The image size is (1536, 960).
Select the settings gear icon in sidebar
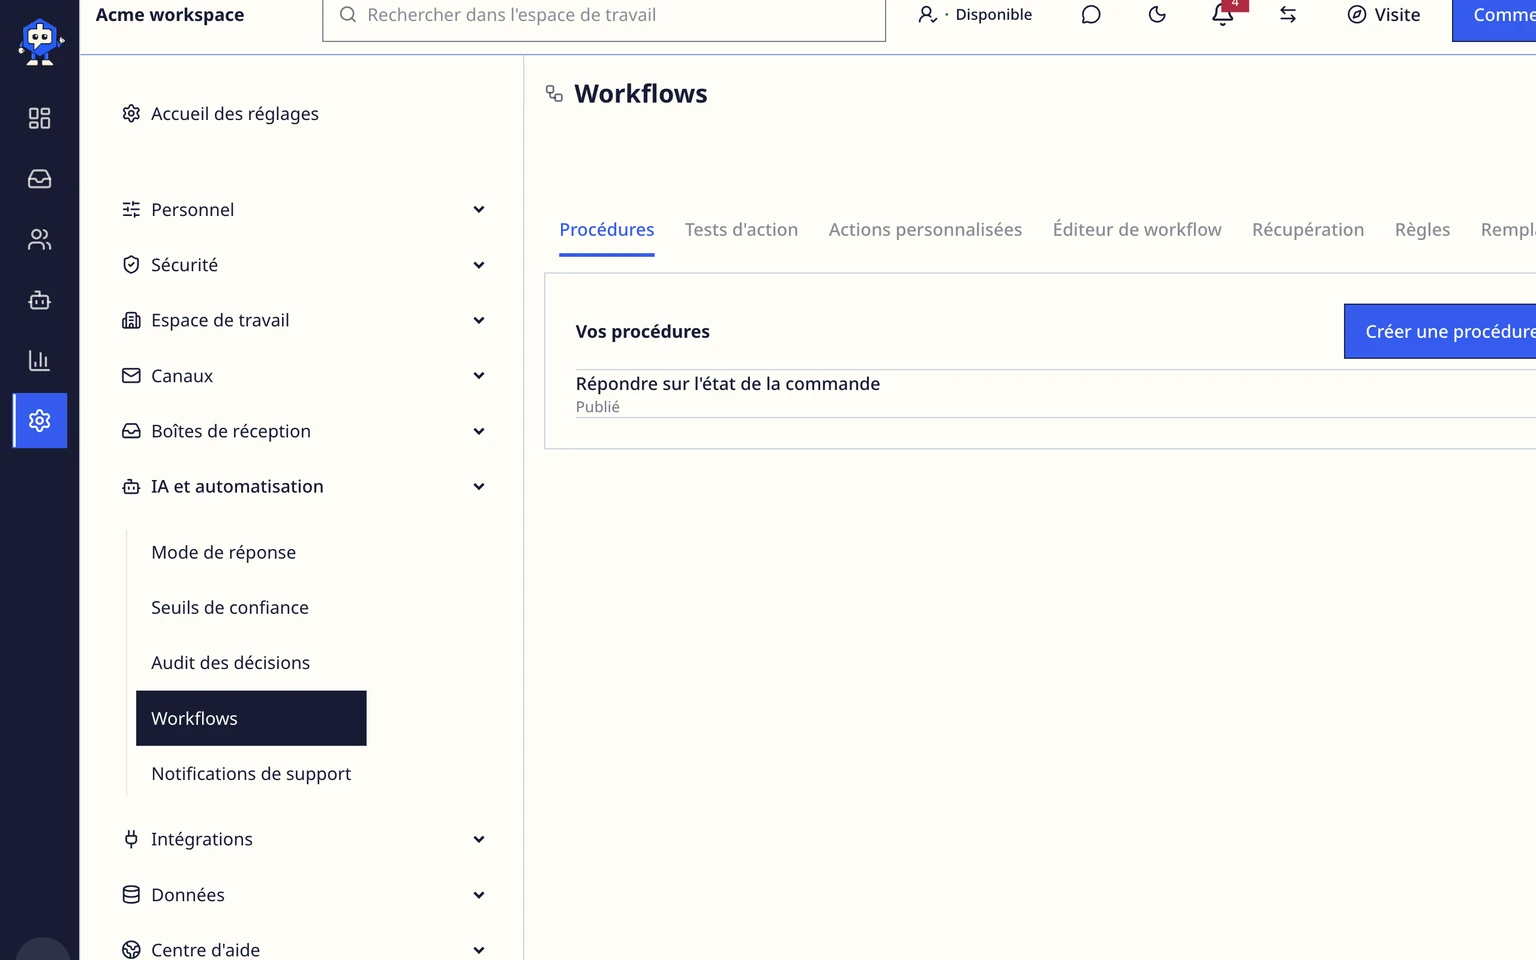[40, 420]
